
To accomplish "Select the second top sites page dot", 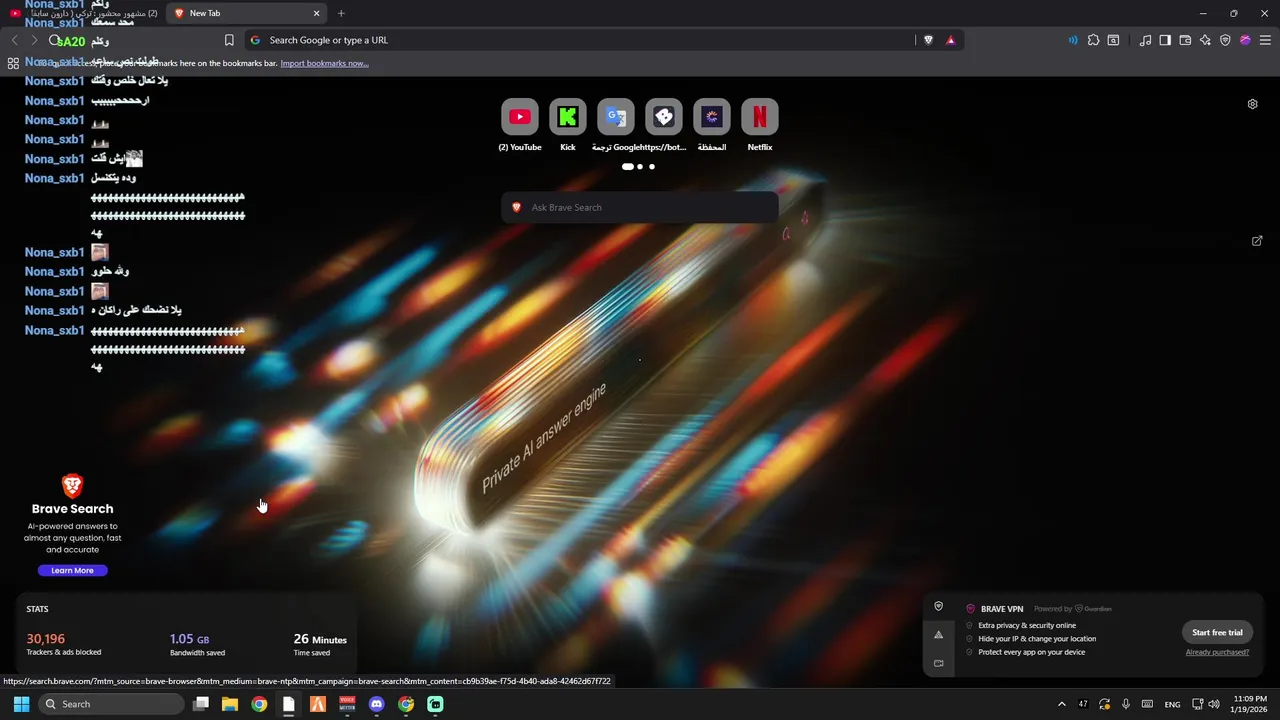I will click(x=640, y=167).
